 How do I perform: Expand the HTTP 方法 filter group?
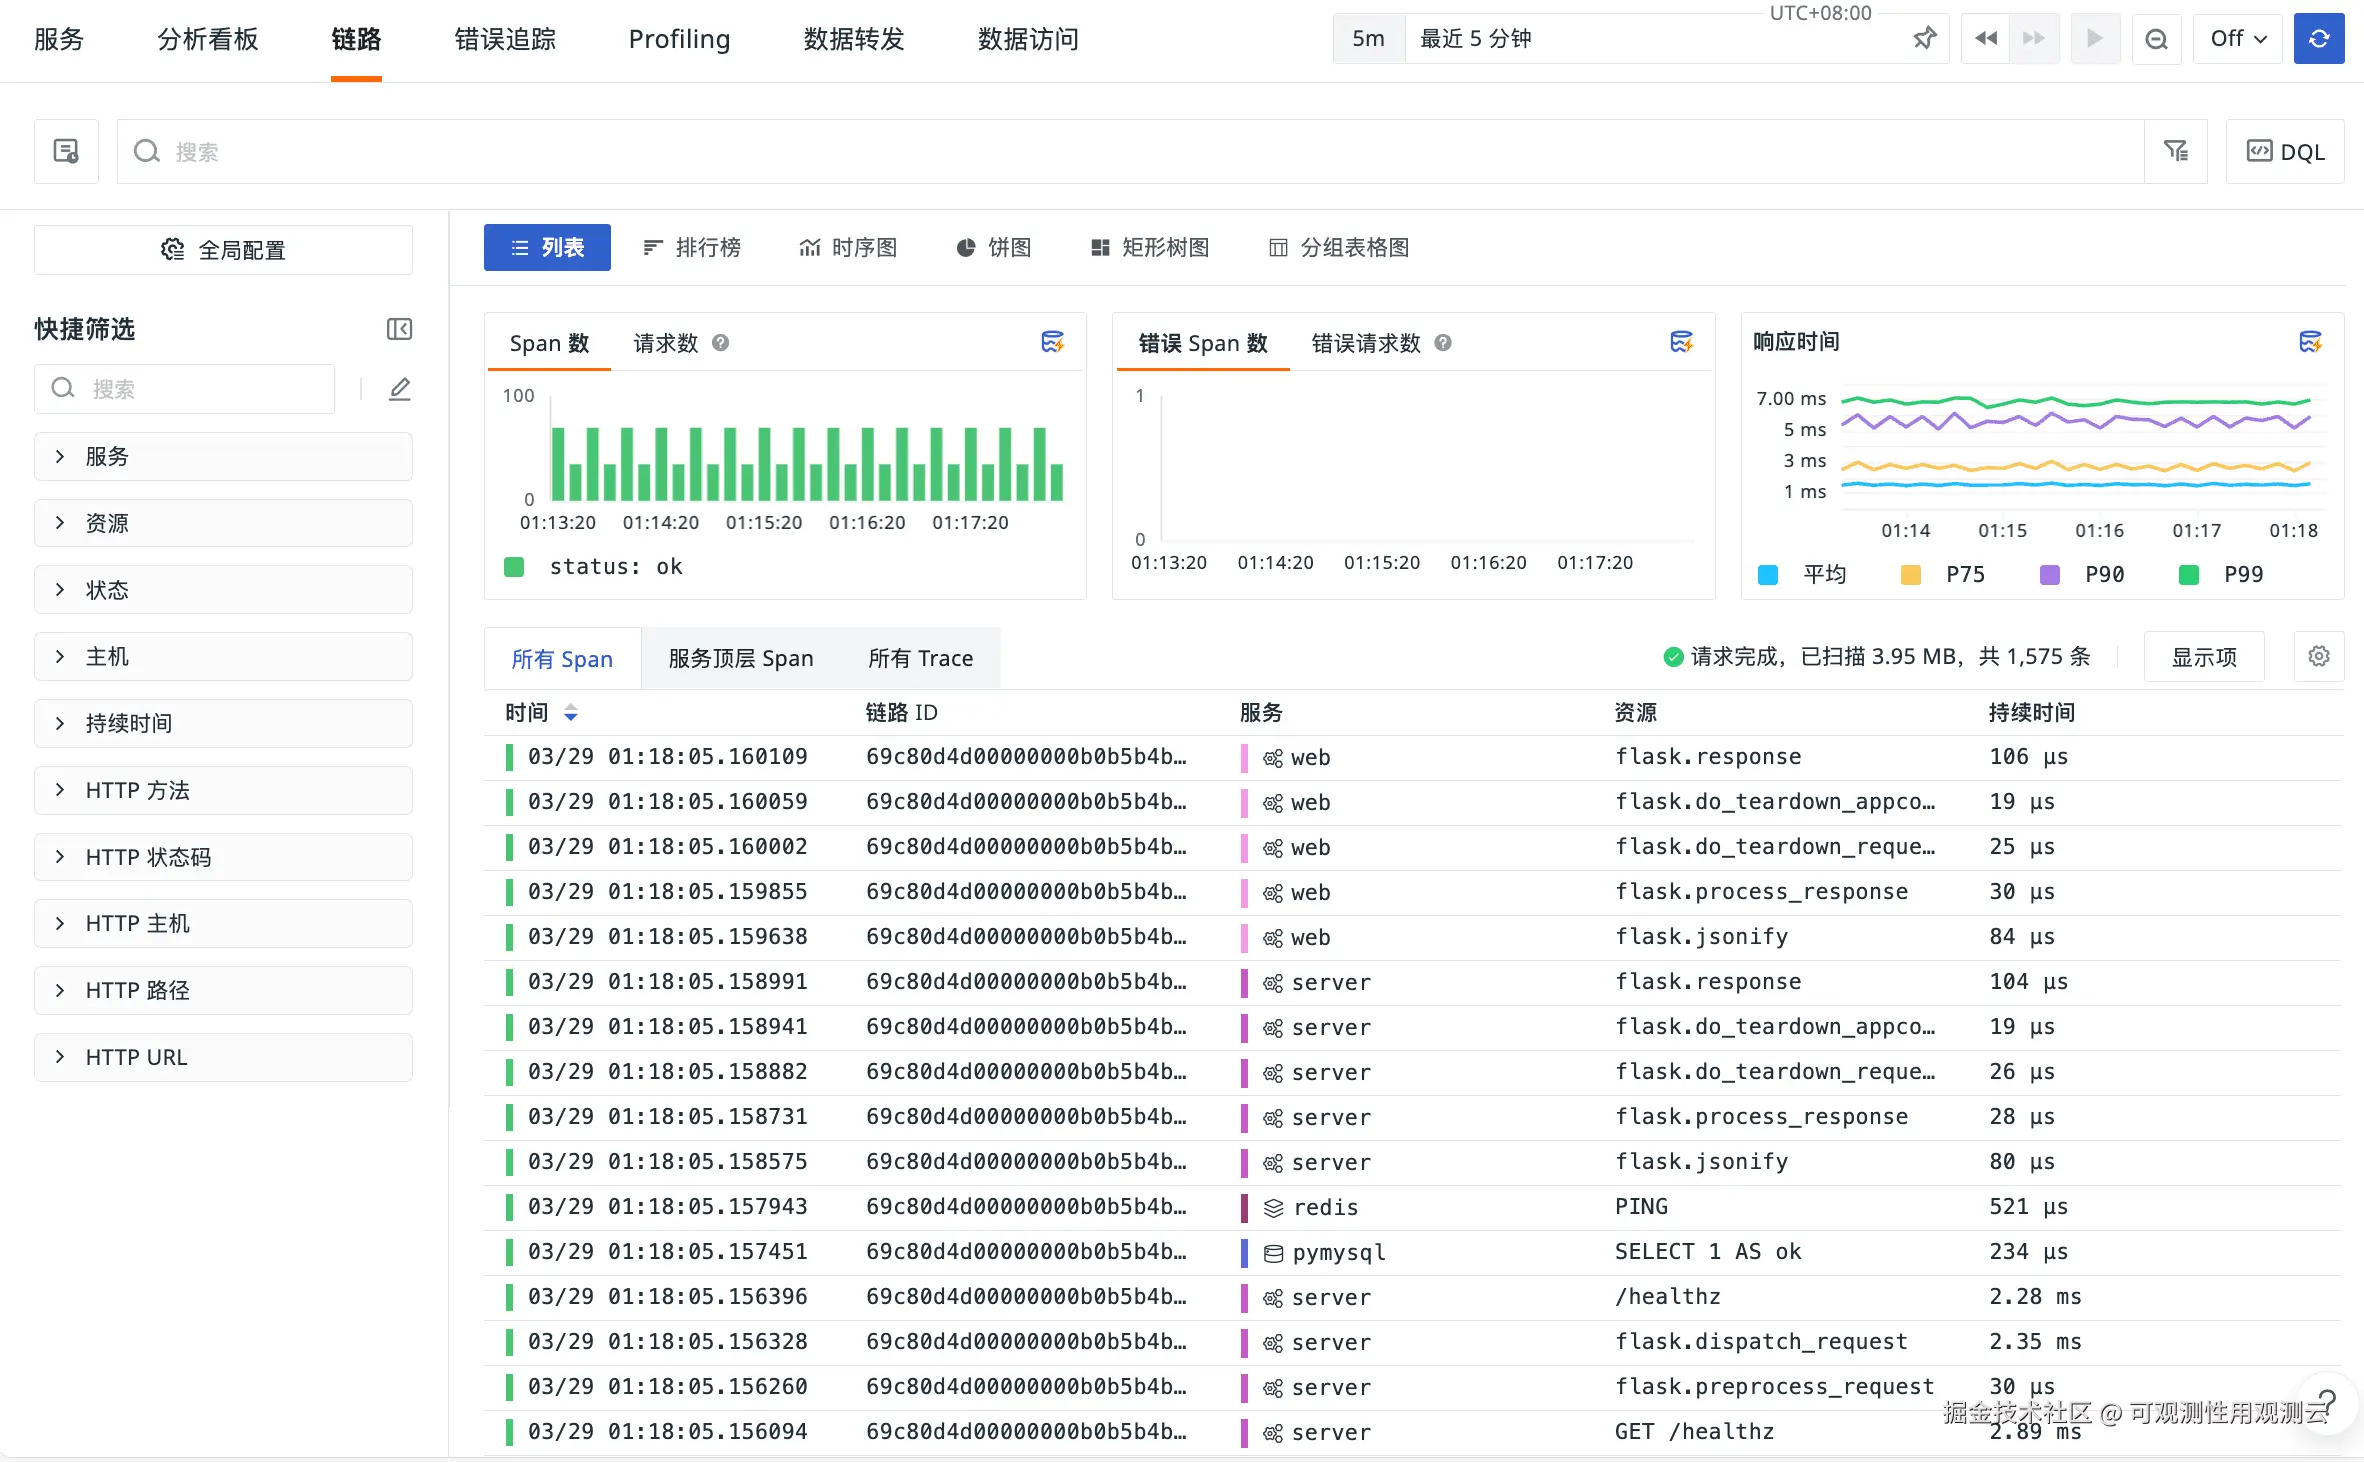click(223, 790)
